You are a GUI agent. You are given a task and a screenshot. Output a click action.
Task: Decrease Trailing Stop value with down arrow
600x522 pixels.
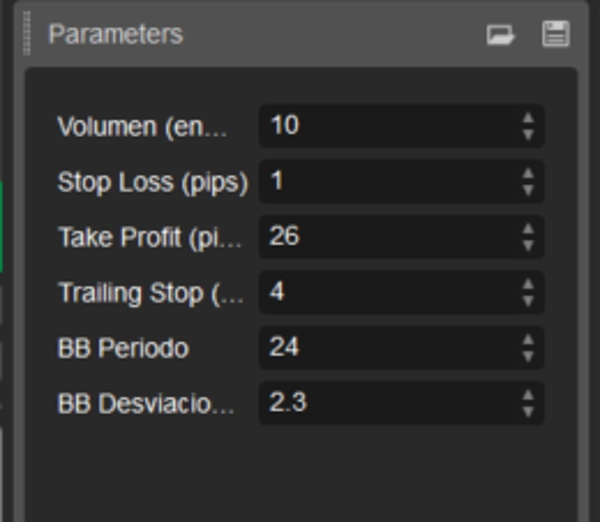pyautogui.click(x=528, y=301)
